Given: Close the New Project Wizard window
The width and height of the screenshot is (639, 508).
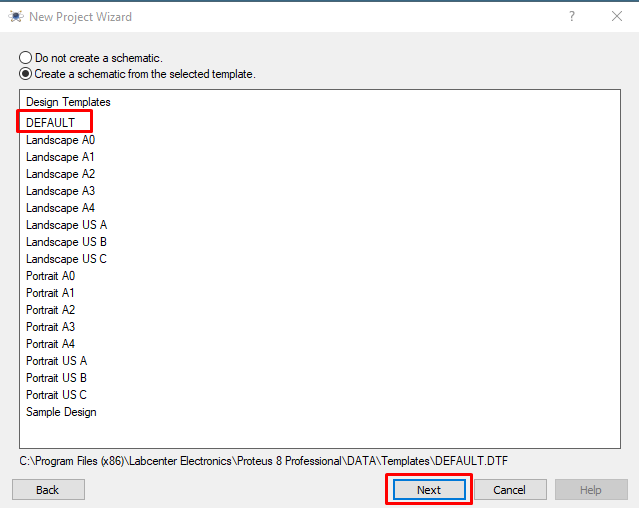Looking at the screenshot, I should pos(617,16).
